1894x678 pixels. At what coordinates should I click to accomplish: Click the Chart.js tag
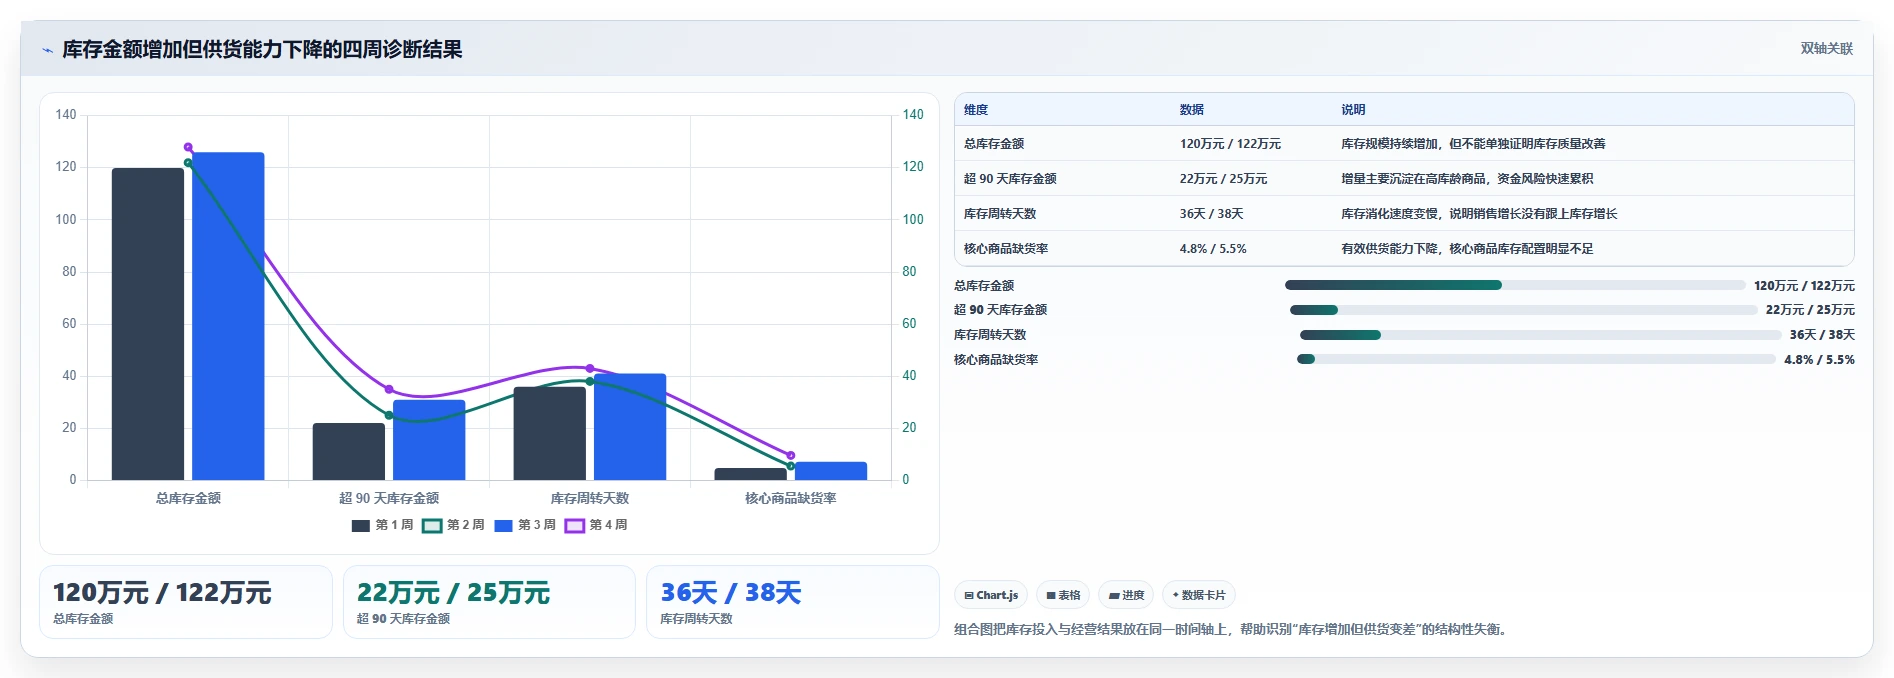(x=991, y=595)
